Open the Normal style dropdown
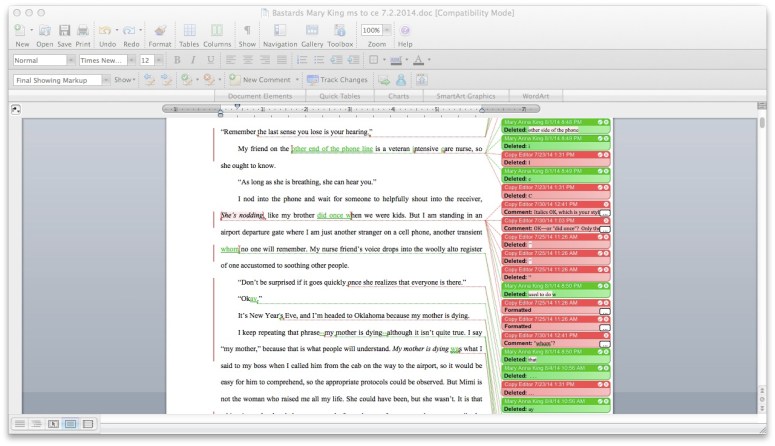This screenshot has height=446, width=775. (x=70, y=60)
